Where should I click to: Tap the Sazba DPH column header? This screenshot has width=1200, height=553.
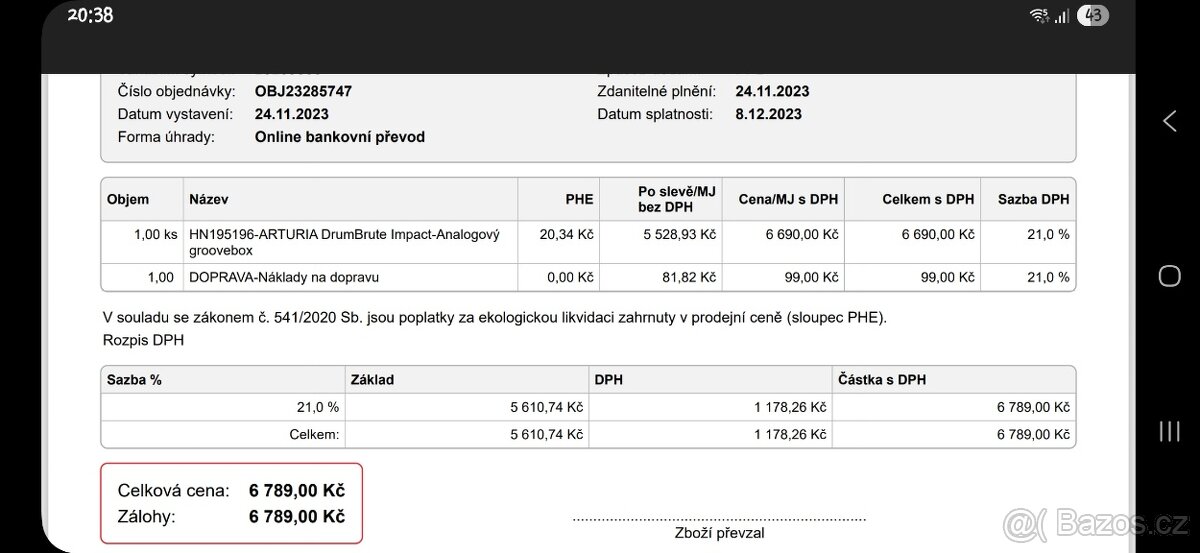[x=1033, y=199]
